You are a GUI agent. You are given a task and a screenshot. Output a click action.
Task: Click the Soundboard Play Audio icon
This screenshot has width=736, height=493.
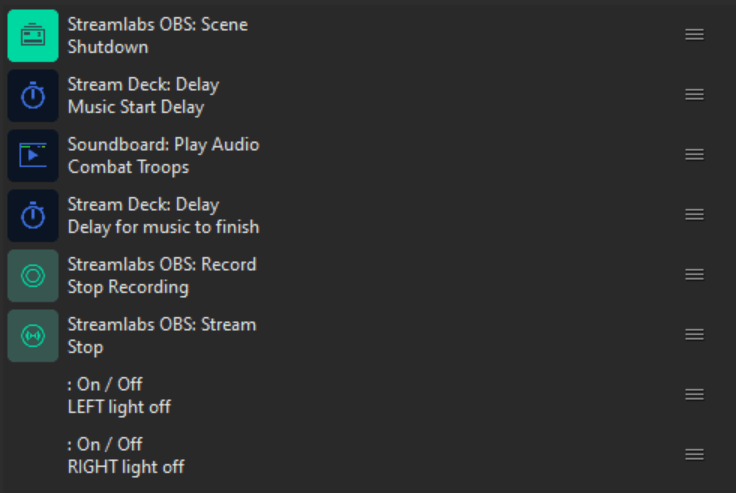33,155
